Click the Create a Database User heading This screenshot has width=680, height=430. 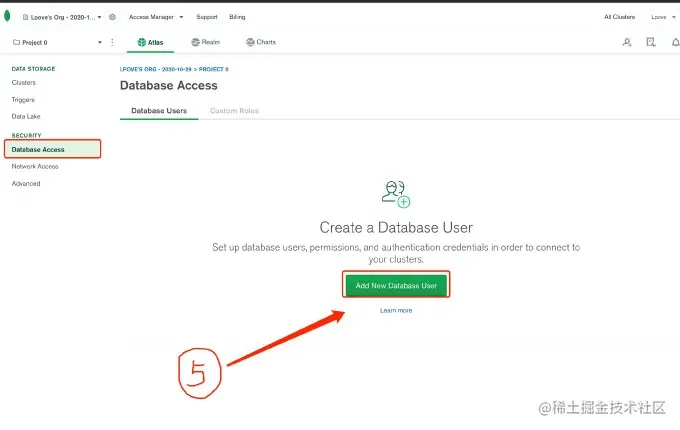click(x=396, y=228)
